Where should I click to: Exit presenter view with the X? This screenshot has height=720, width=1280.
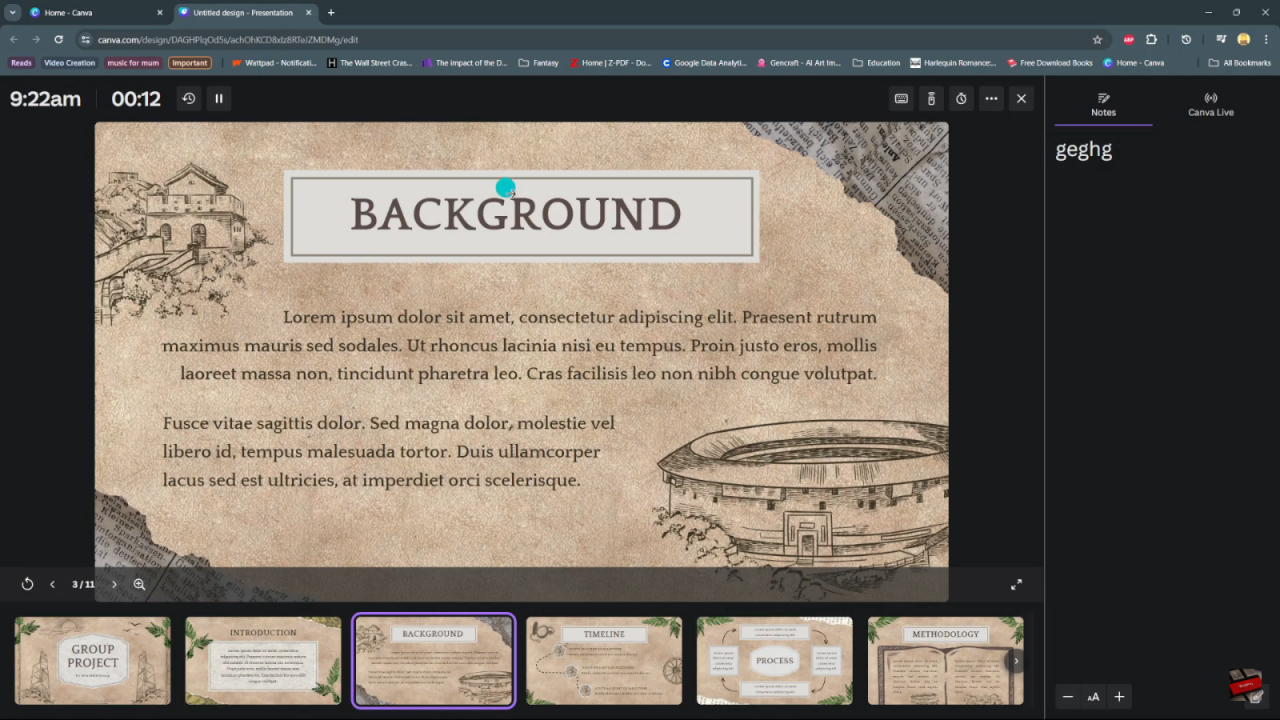click(x=1021, y=98)
